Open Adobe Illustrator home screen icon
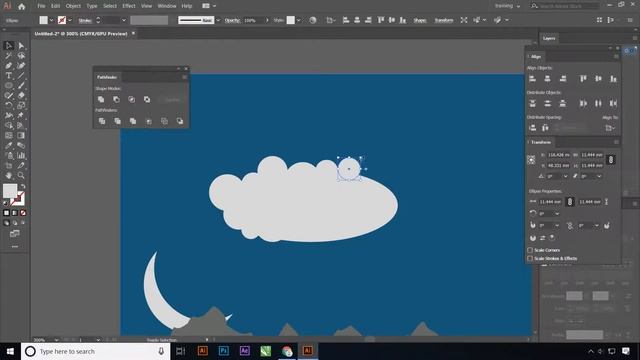Image resolution: width=640 pixels, height=360 pixels. [x=22, y=6]
